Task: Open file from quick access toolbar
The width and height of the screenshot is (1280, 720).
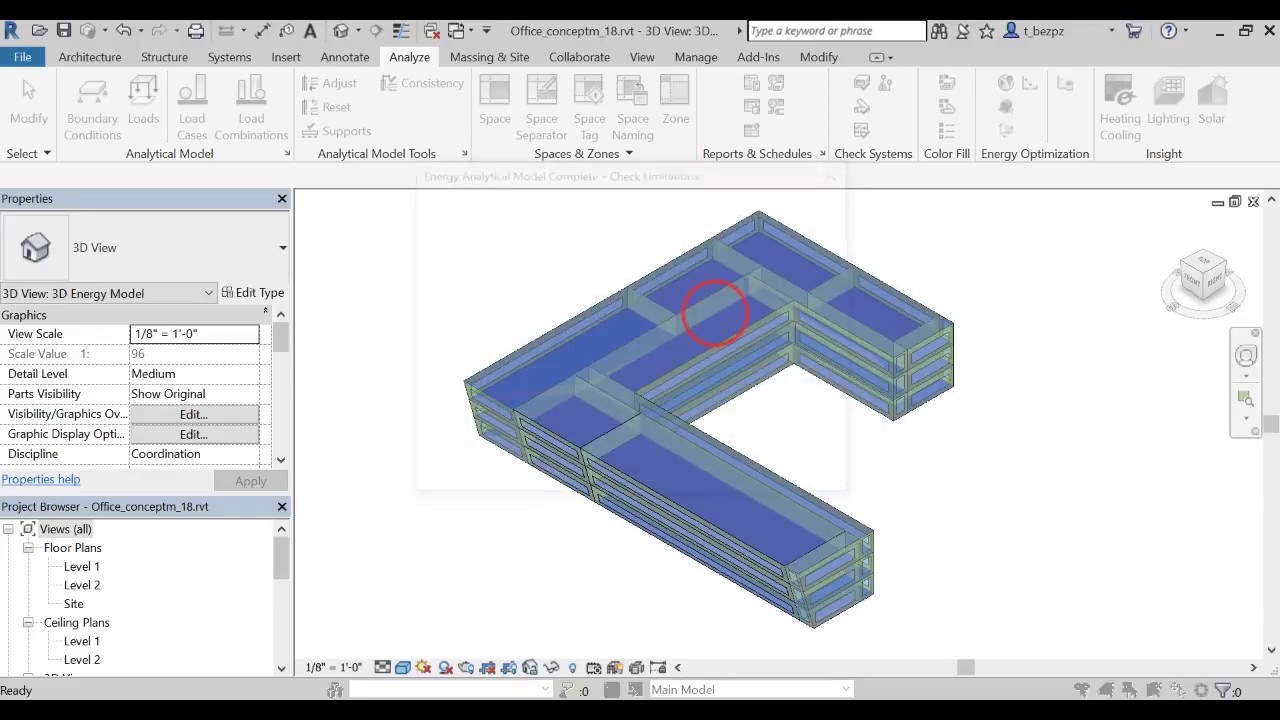Action: 39,31
